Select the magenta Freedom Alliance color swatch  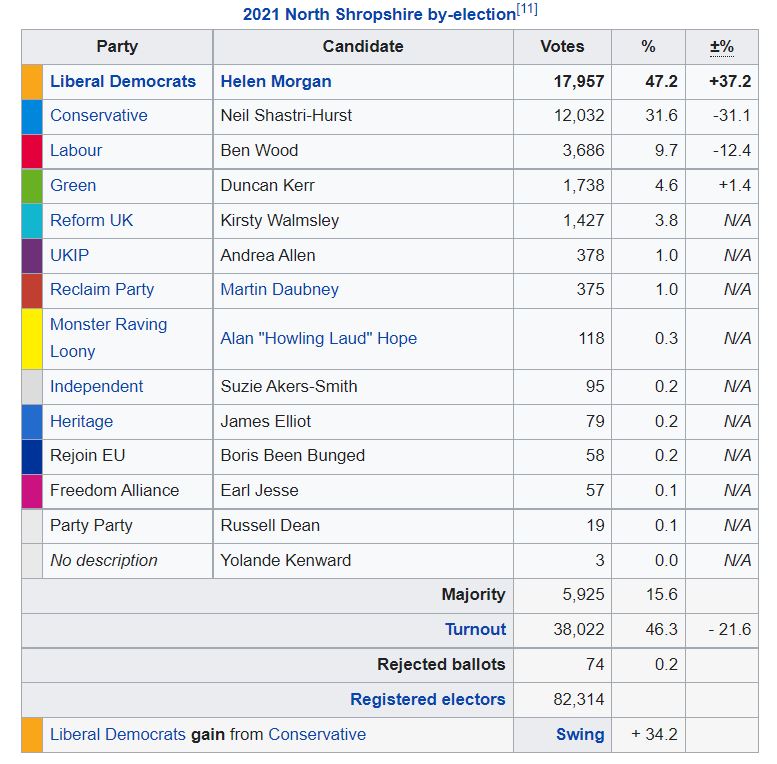point(32,491)
